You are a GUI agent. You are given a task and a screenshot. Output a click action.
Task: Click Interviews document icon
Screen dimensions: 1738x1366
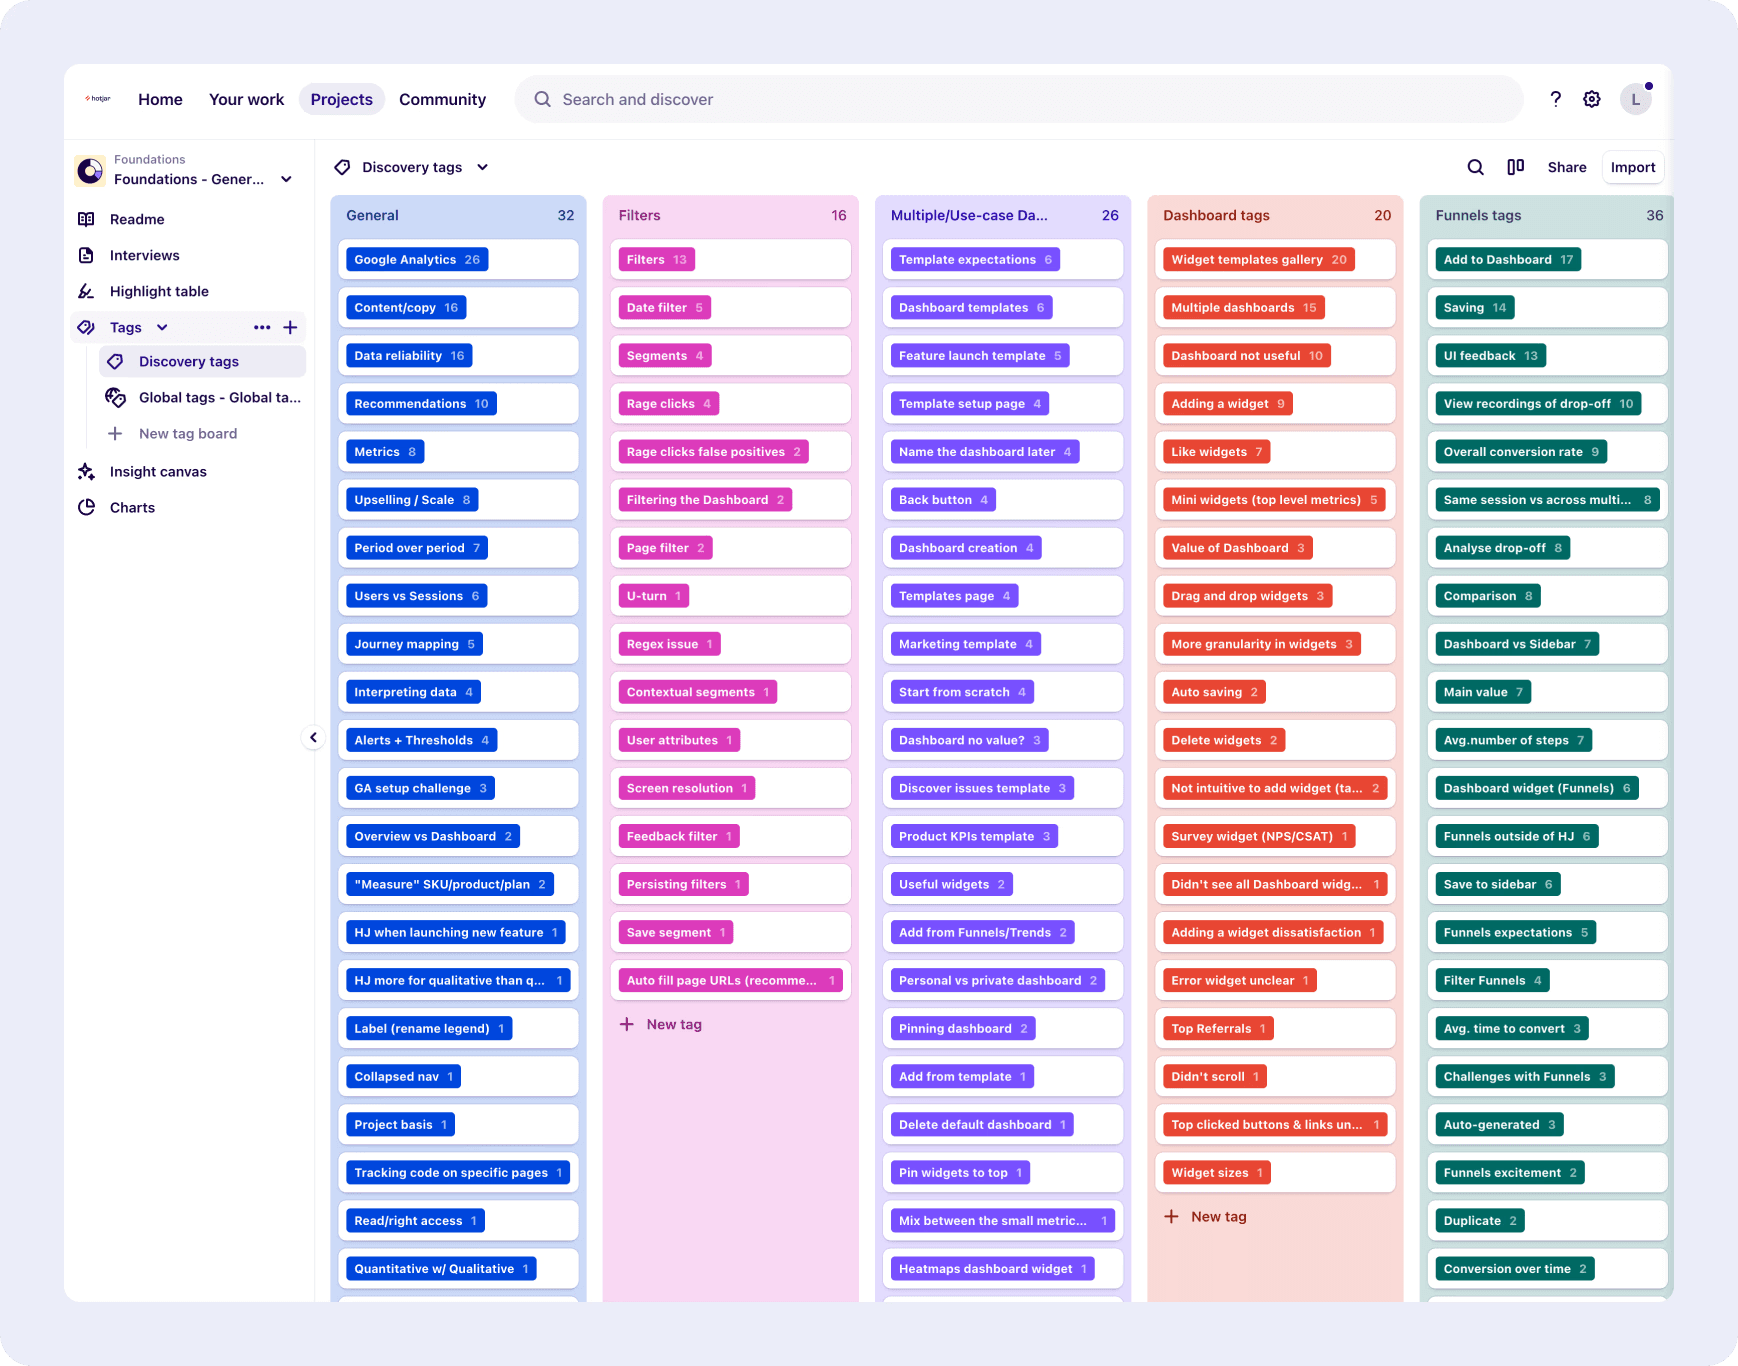tap(86, 255)
